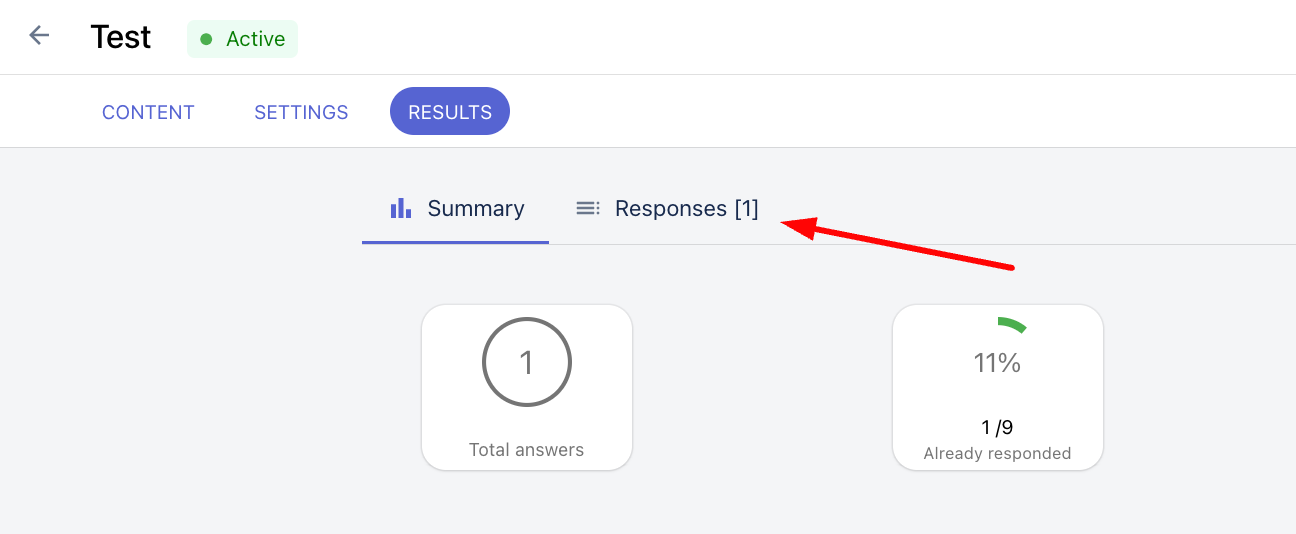Switch to the SETTINGS tab

(x=301, y=112)
